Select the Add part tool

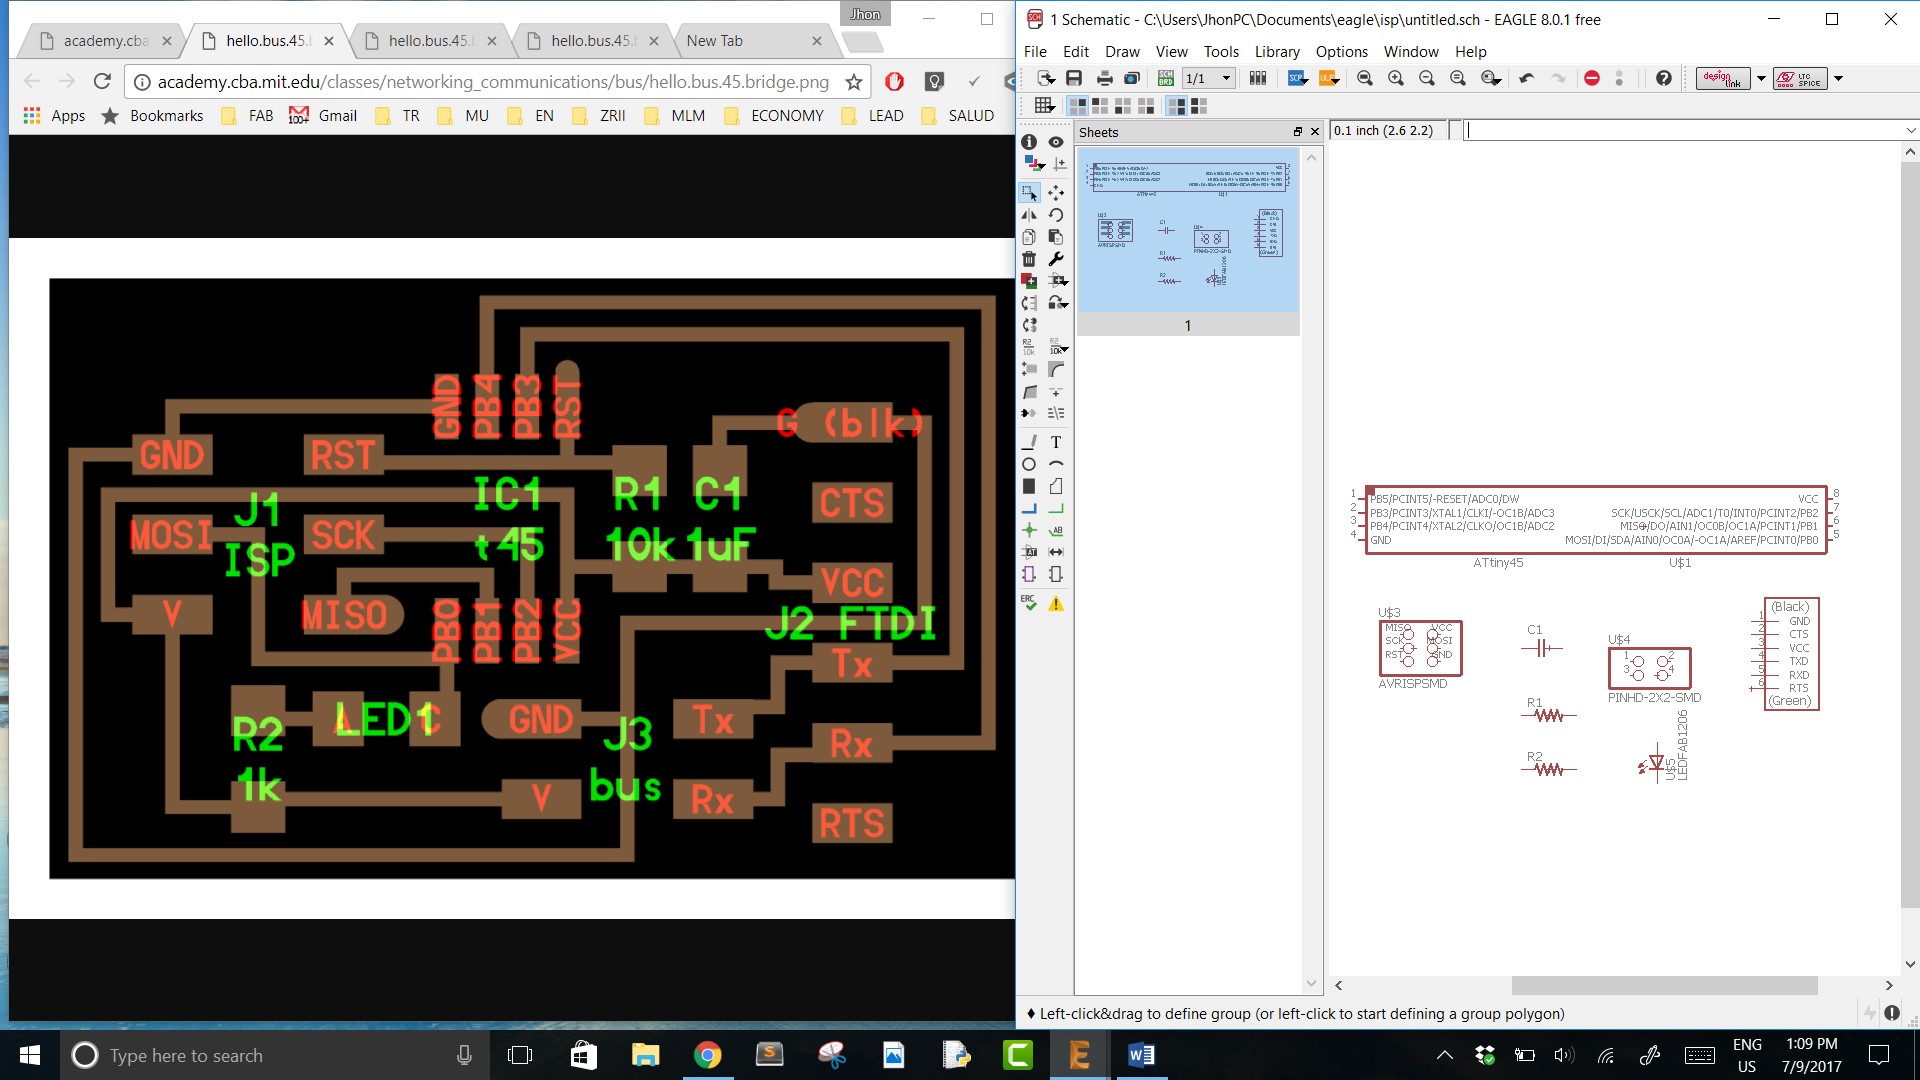pos(1029,281)
